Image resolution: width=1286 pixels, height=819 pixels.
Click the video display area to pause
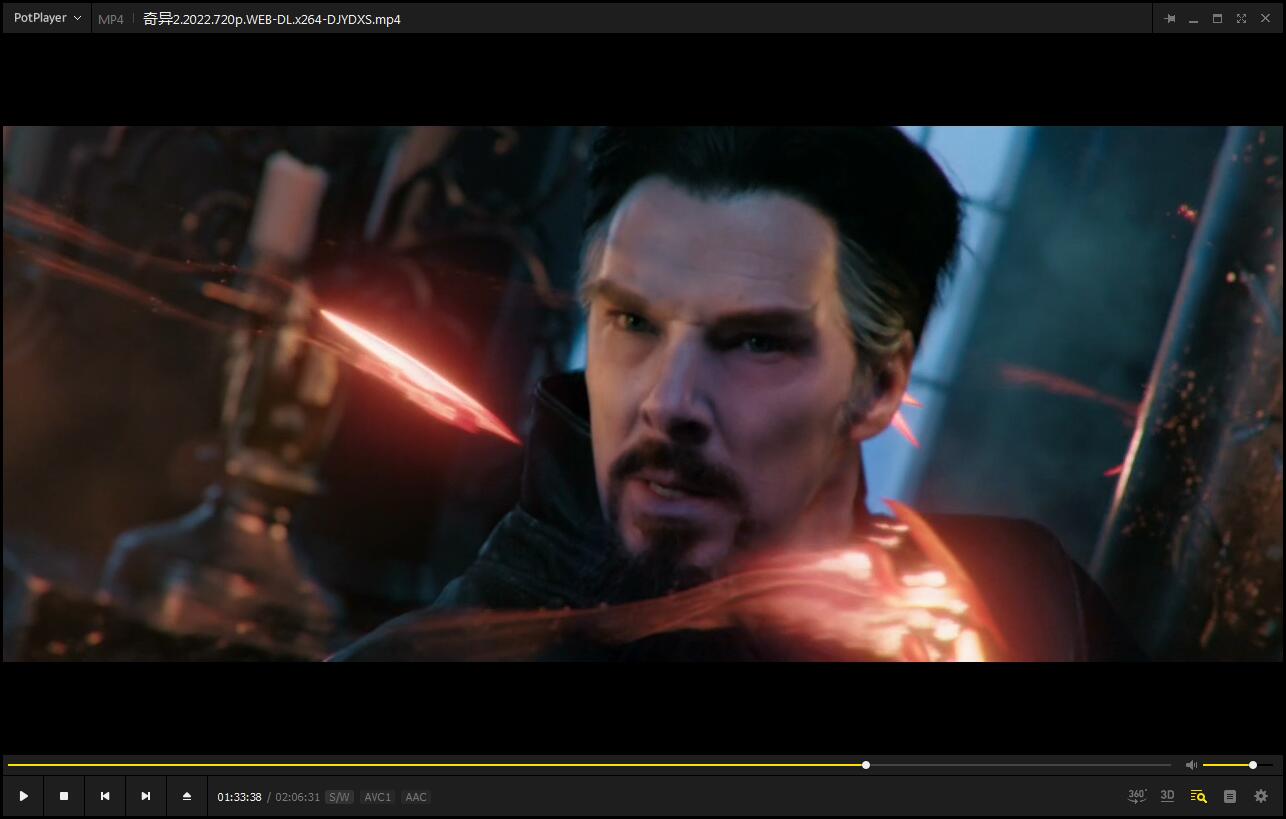(643, 393)
